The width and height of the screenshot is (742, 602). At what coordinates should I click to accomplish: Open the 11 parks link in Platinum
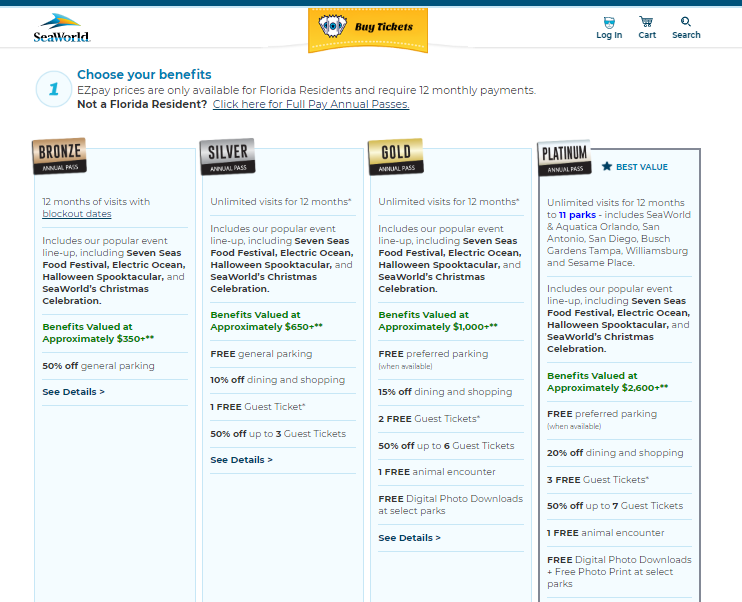(x=577, y=215)
